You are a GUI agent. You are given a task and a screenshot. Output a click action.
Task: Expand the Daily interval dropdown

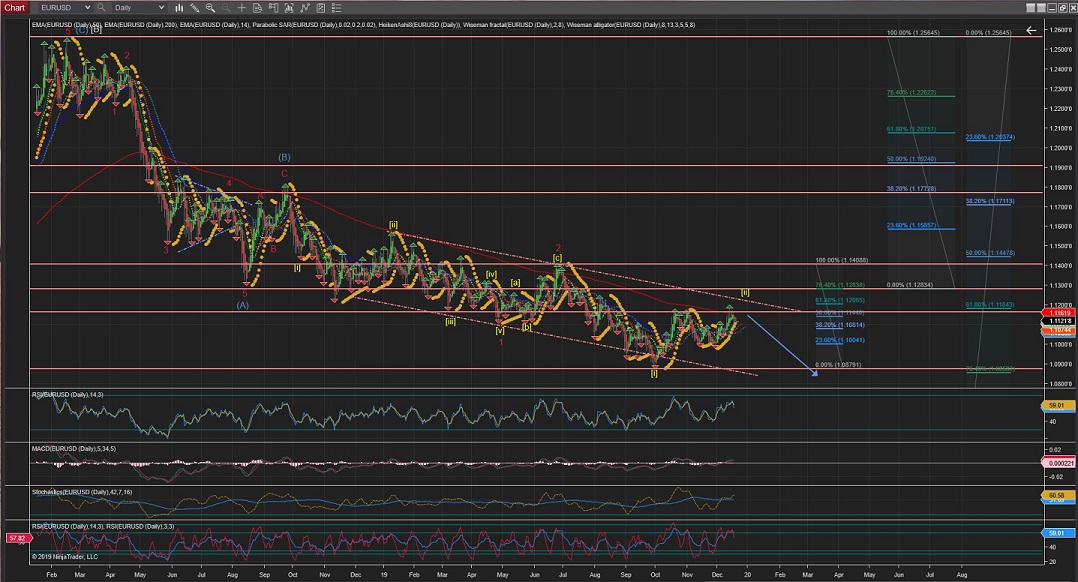coord(161,7)
